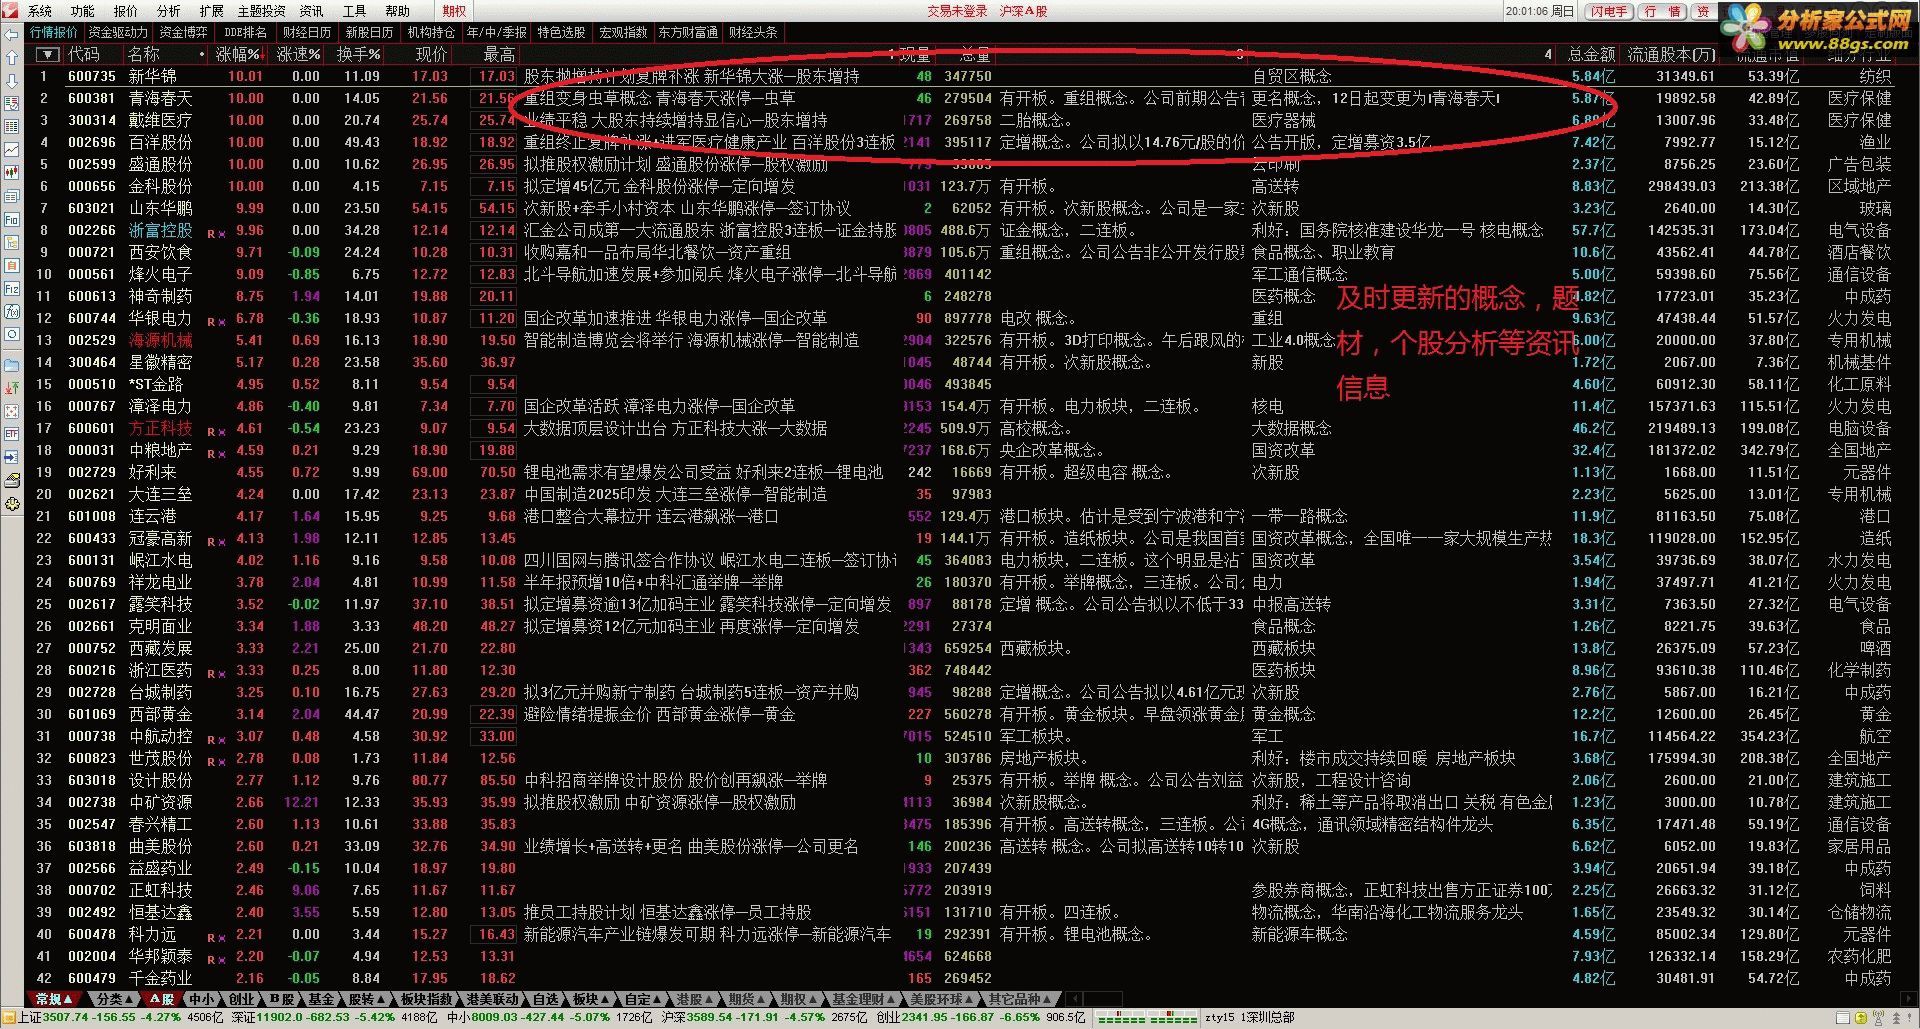Open the 工具 menu
Viewport: 1920px width, 1029px height.
355,11
